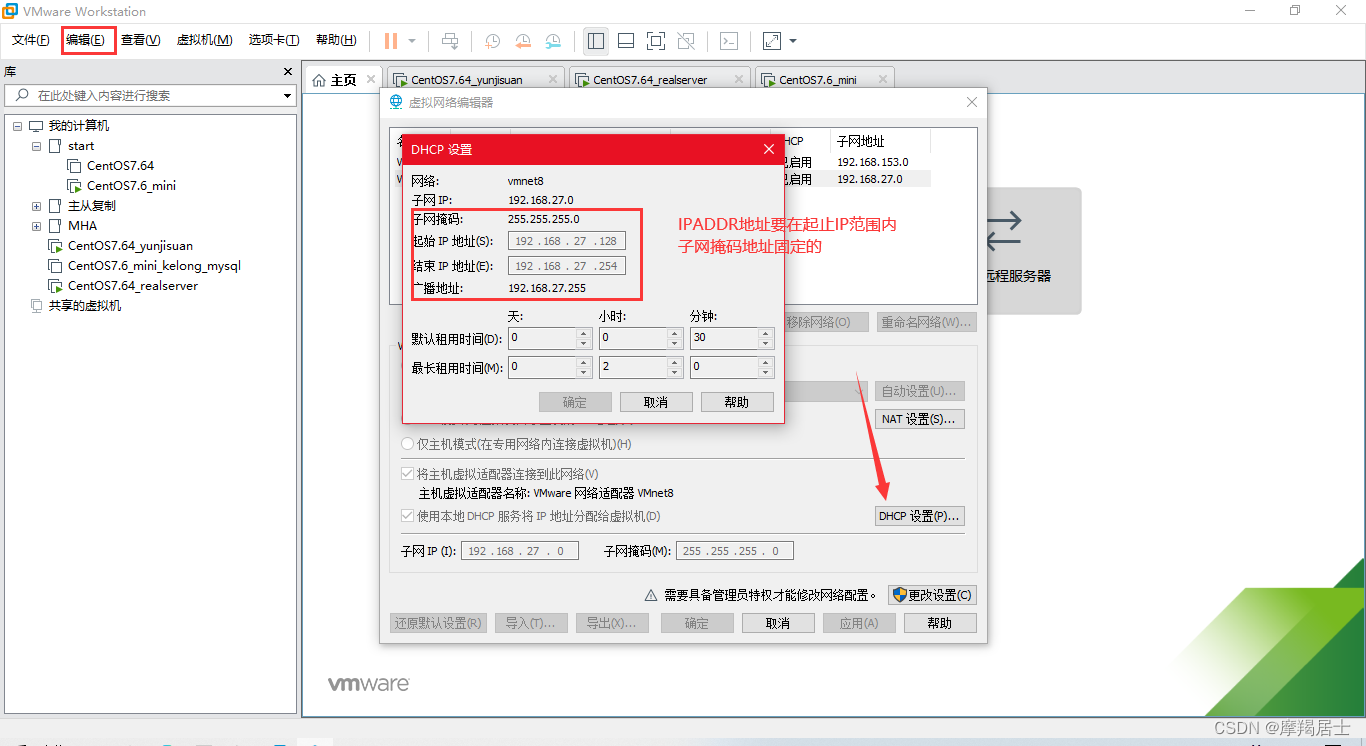Click the remote server arrows icon on home page

tap(1003, 230)
